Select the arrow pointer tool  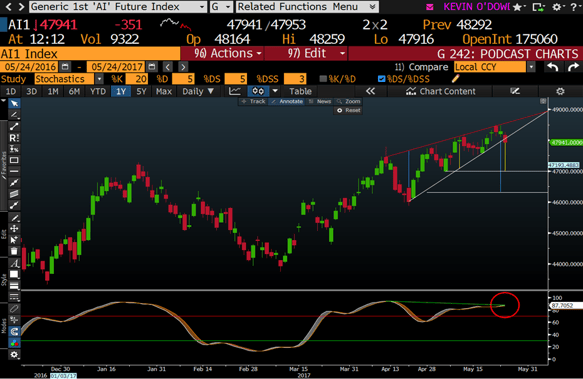[x=14, y=103]
